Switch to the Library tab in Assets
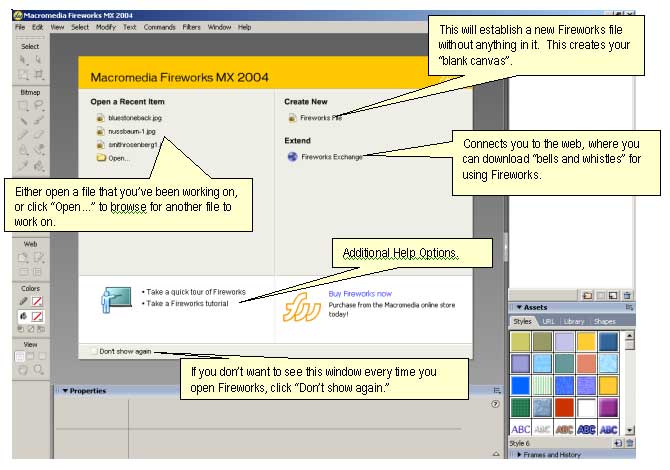670x470 pixels. [x=573, y=321]
